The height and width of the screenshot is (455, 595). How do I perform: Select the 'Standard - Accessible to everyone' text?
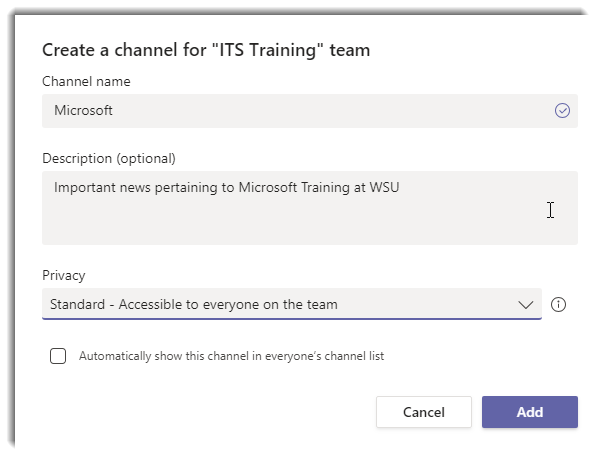194,304
